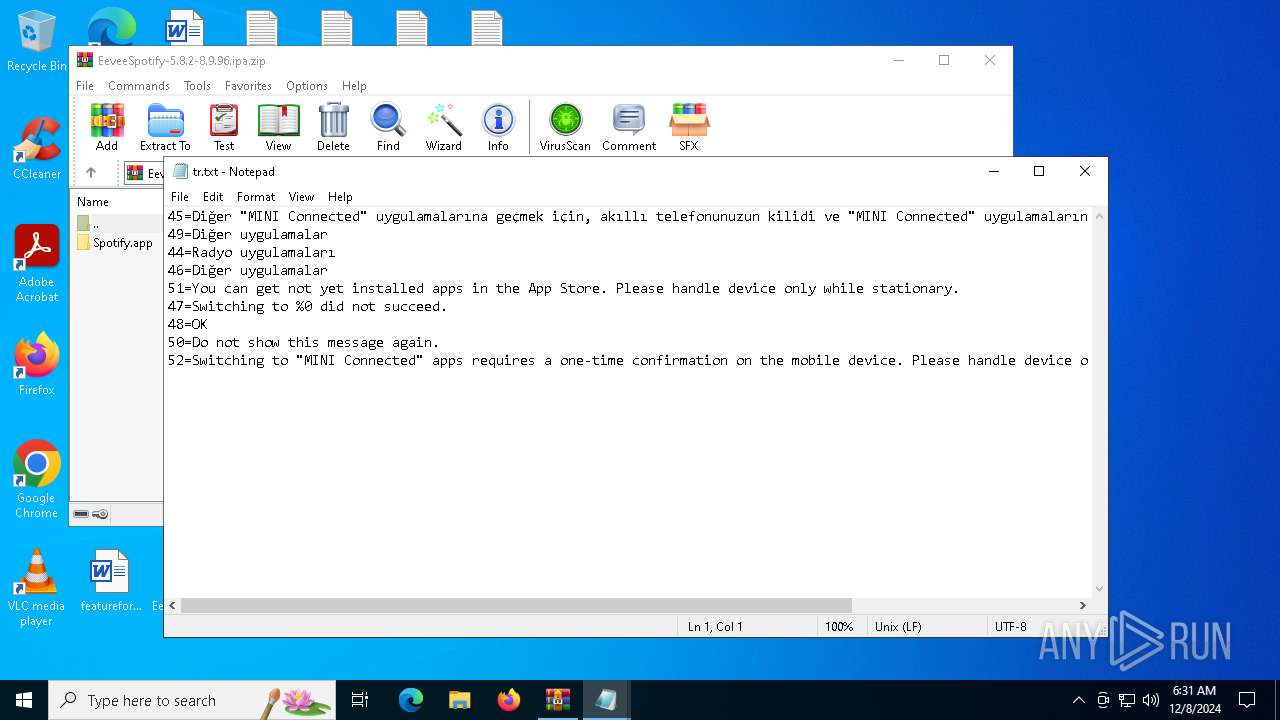Select the Spotify.app folder

tap(115, 243)
